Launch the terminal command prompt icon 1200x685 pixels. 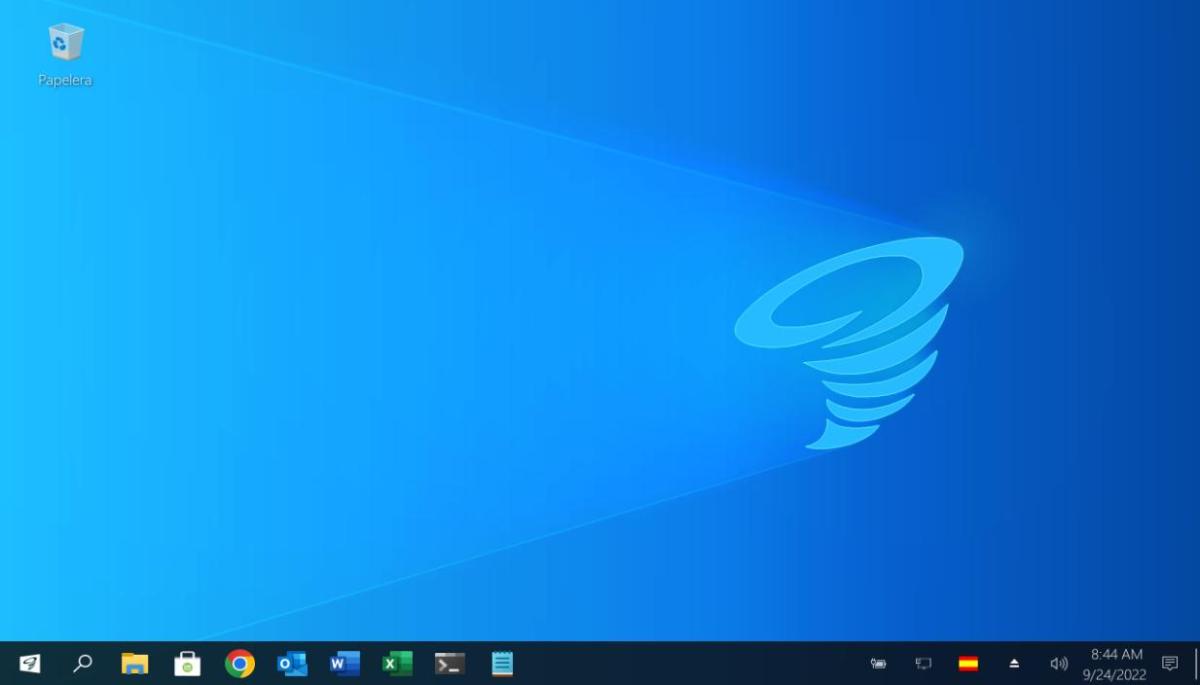[x=450, y=663]
